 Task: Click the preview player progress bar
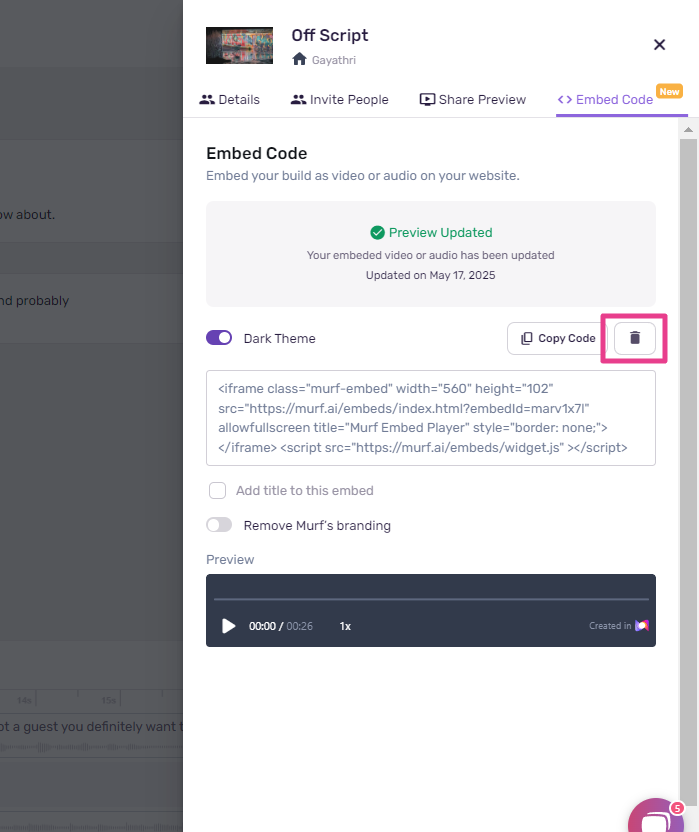click(431, 599)
